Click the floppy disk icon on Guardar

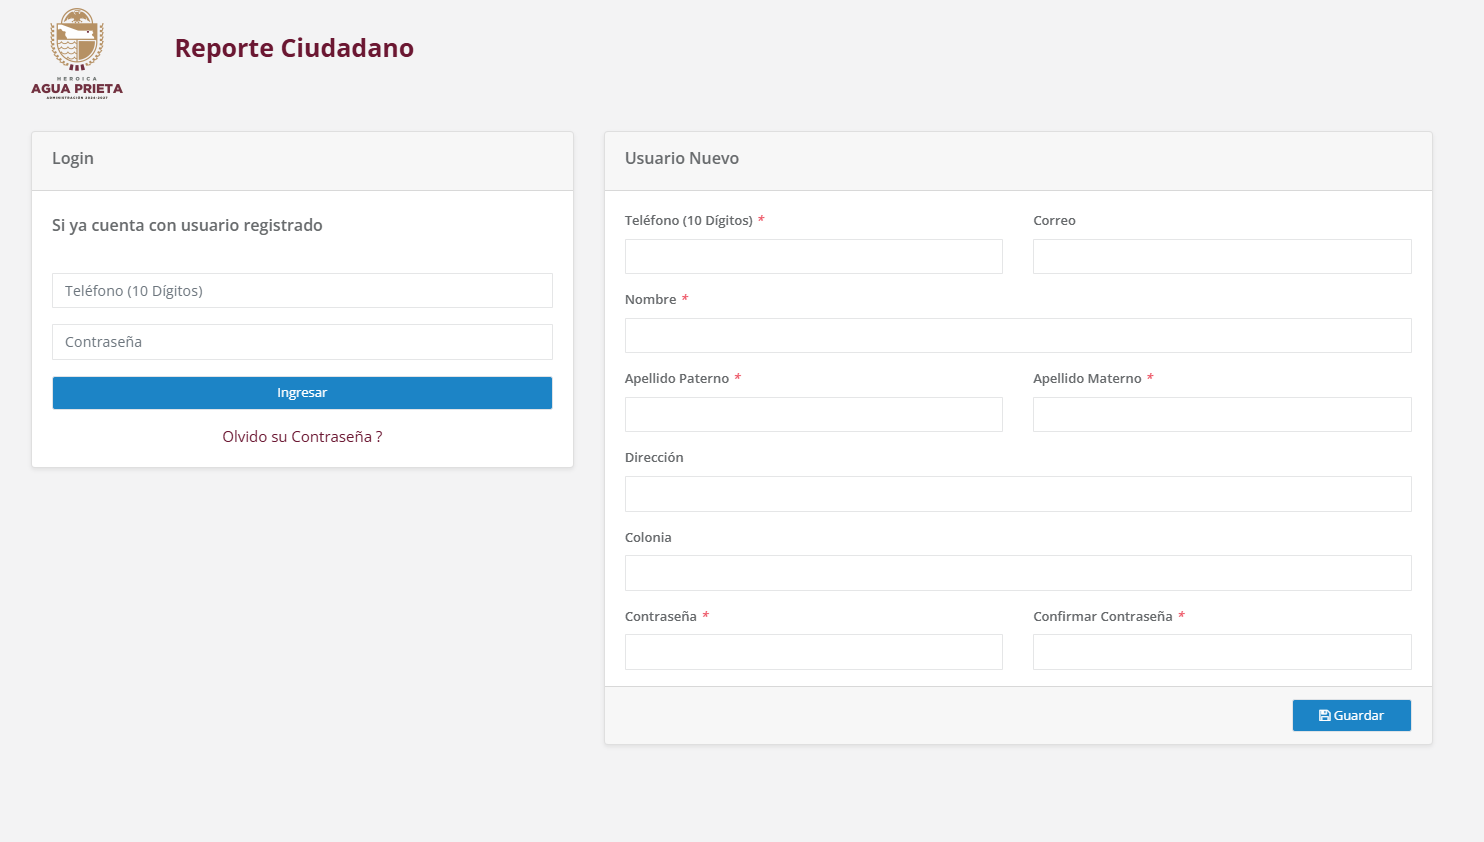[1324, 715]
